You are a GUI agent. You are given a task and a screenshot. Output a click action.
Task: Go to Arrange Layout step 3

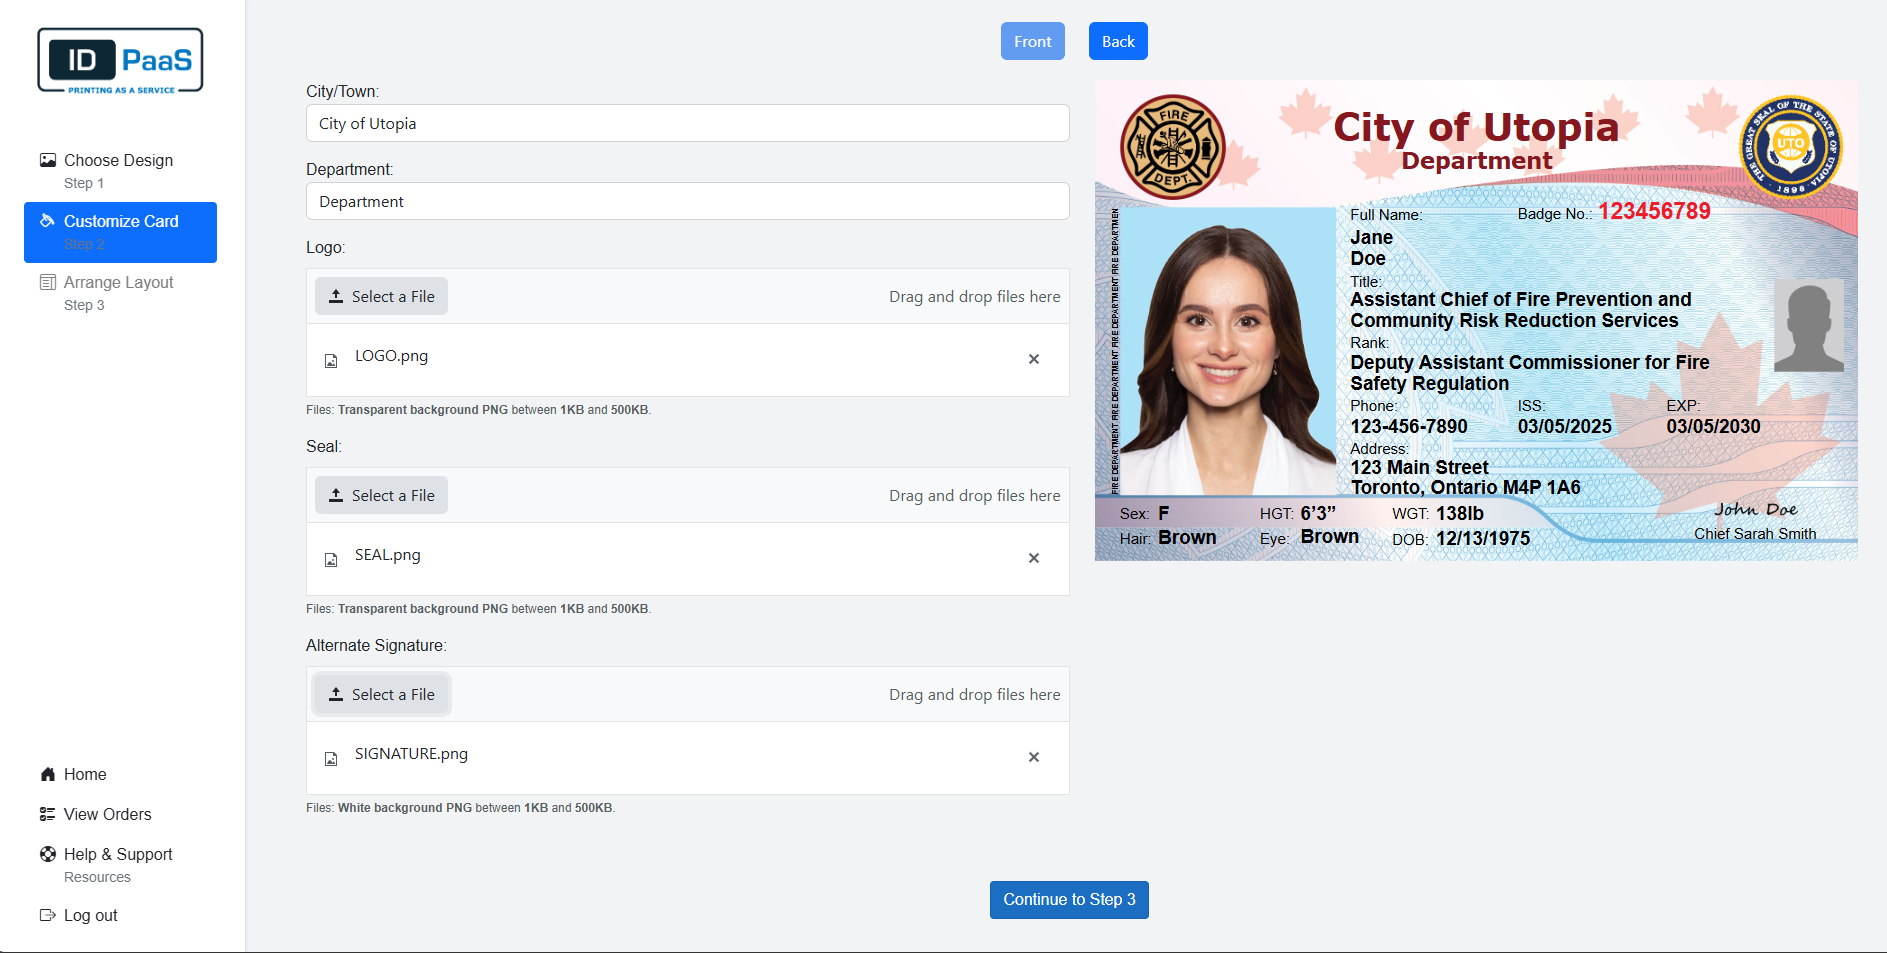[x=118, y=292]
